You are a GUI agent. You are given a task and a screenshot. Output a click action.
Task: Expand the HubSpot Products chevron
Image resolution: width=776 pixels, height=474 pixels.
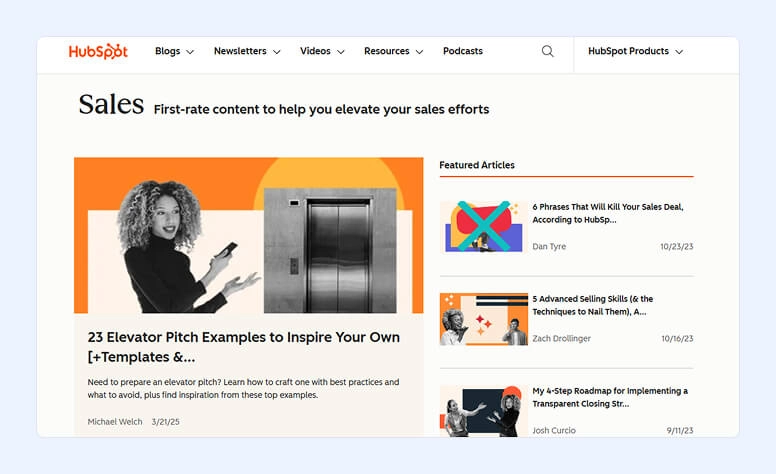point(679,52)
